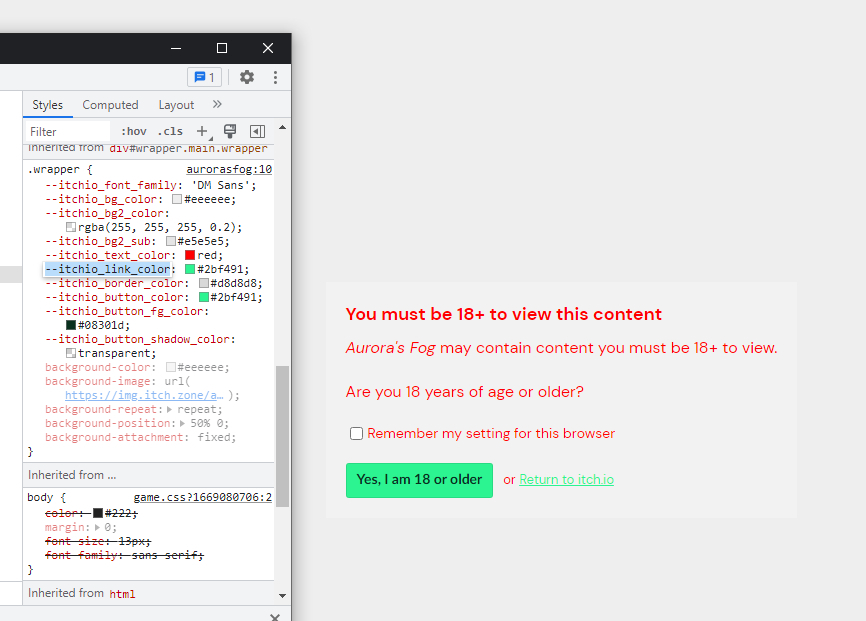Open swatch next to body color #222
The width and height of the screenshot is (866, 621).
point(98,513)
